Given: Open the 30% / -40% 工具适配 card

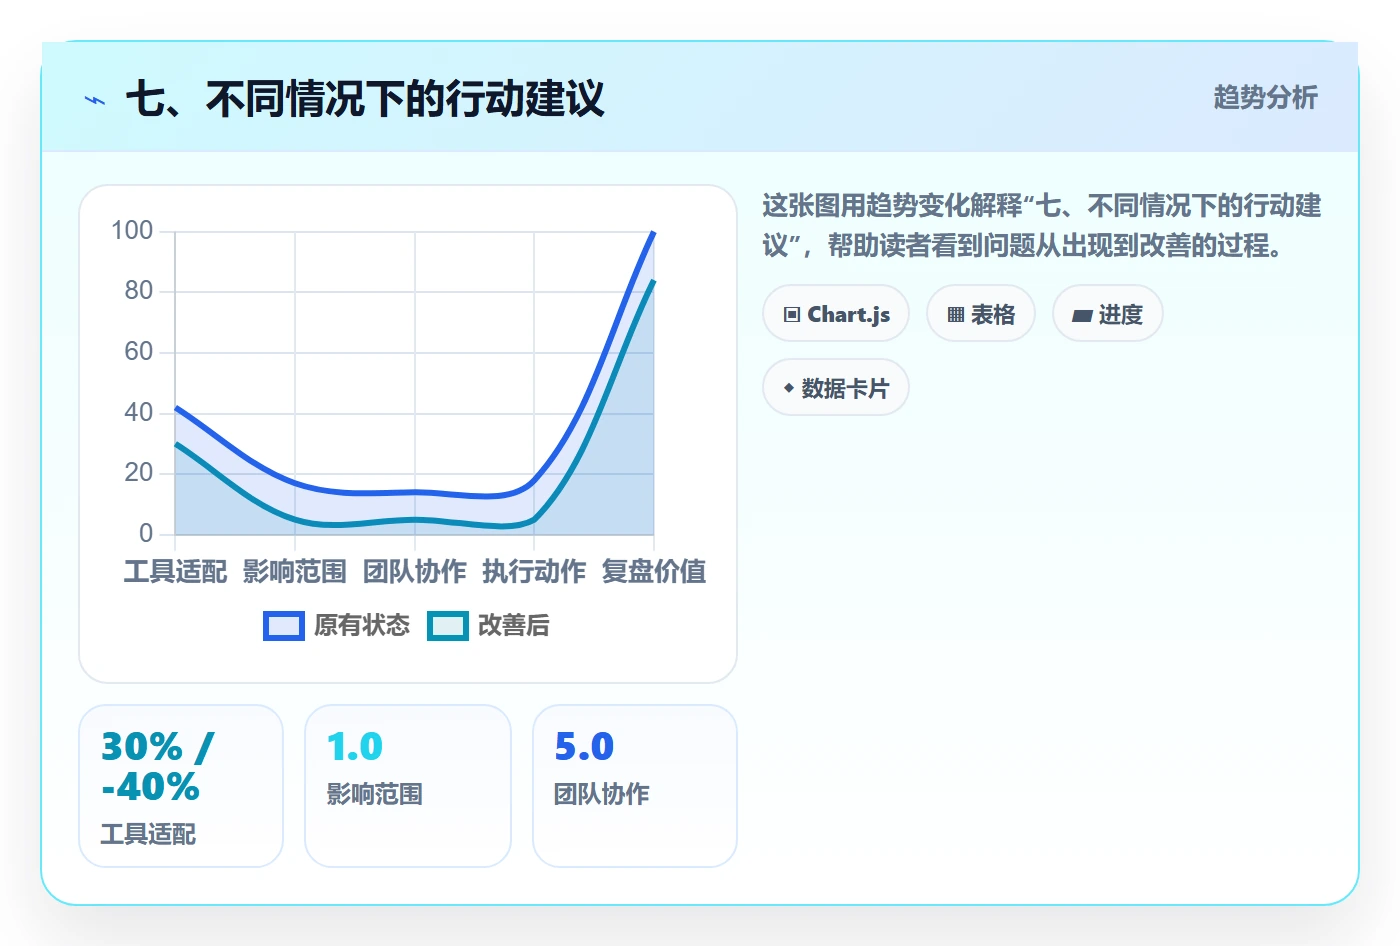Looking at the screenshot, I should coord(181,786).
